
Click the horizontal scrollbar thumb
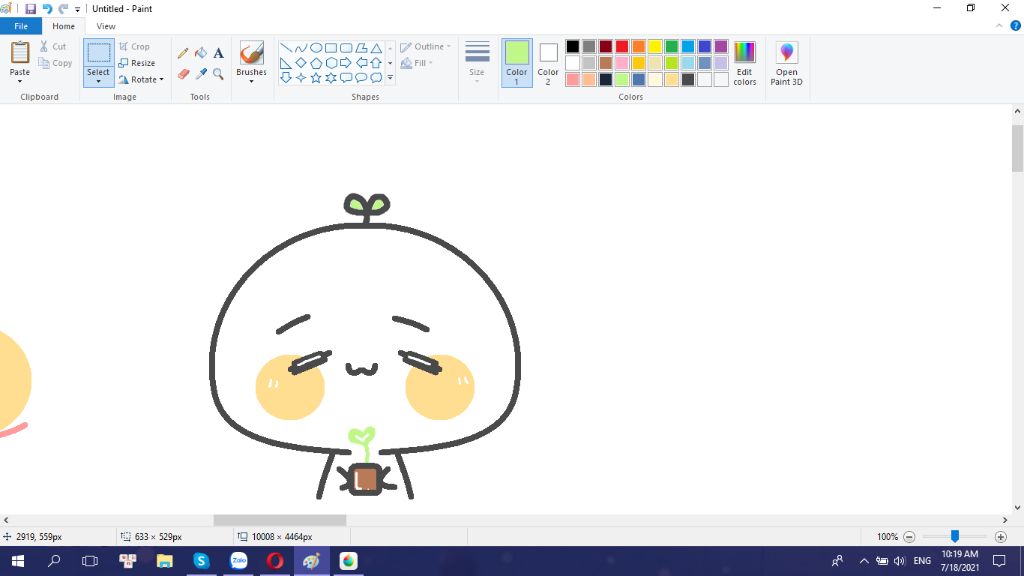[x=280, y=520]
